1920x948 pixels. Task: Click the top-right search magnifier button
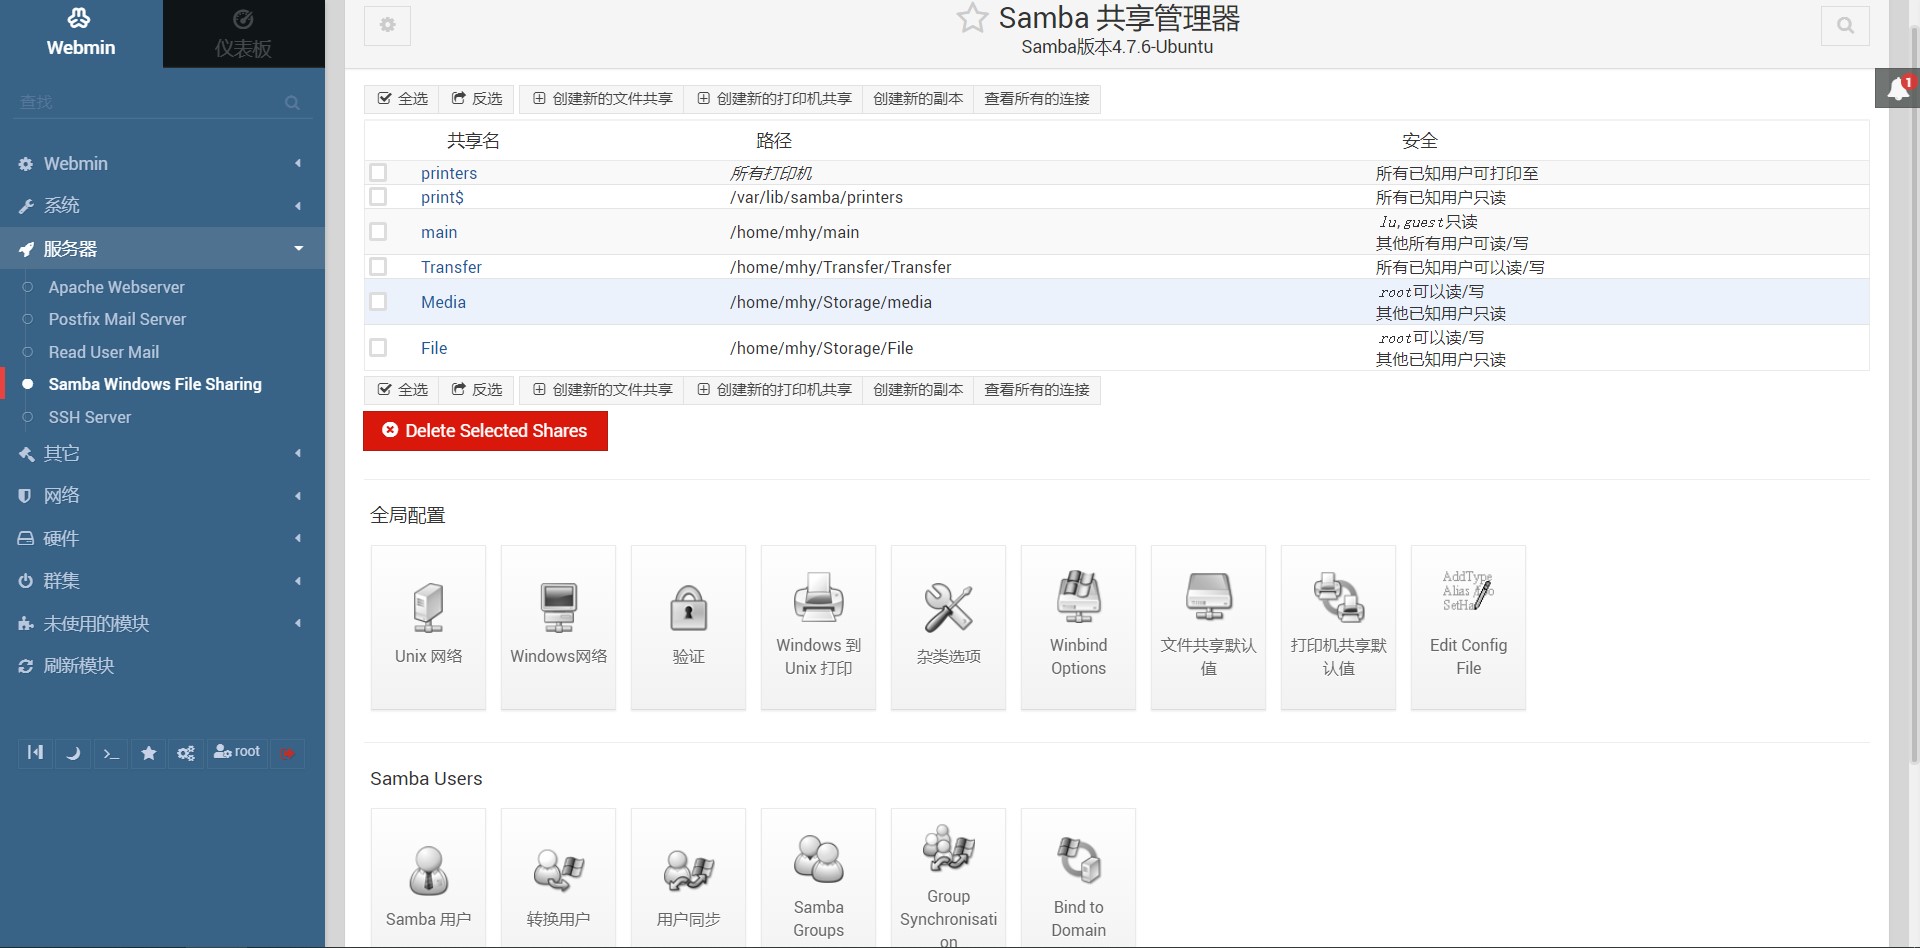point(1845,25)
